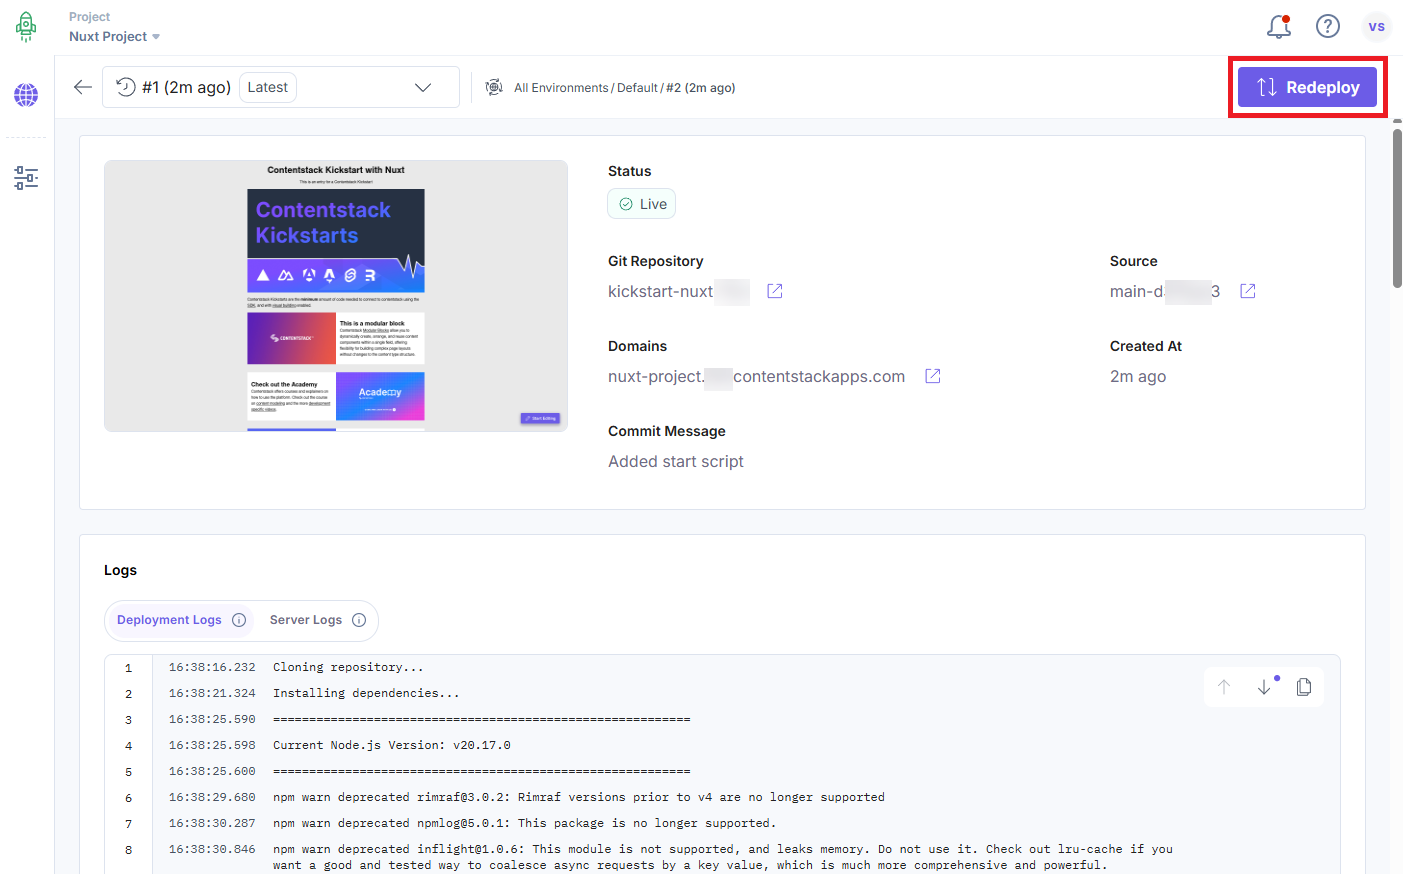Screen dimensions: 1403x874
Task: Click the 'Current Node.js Version: v20.17.0' line
Action: pyautogui.click(x=392, y=745)
